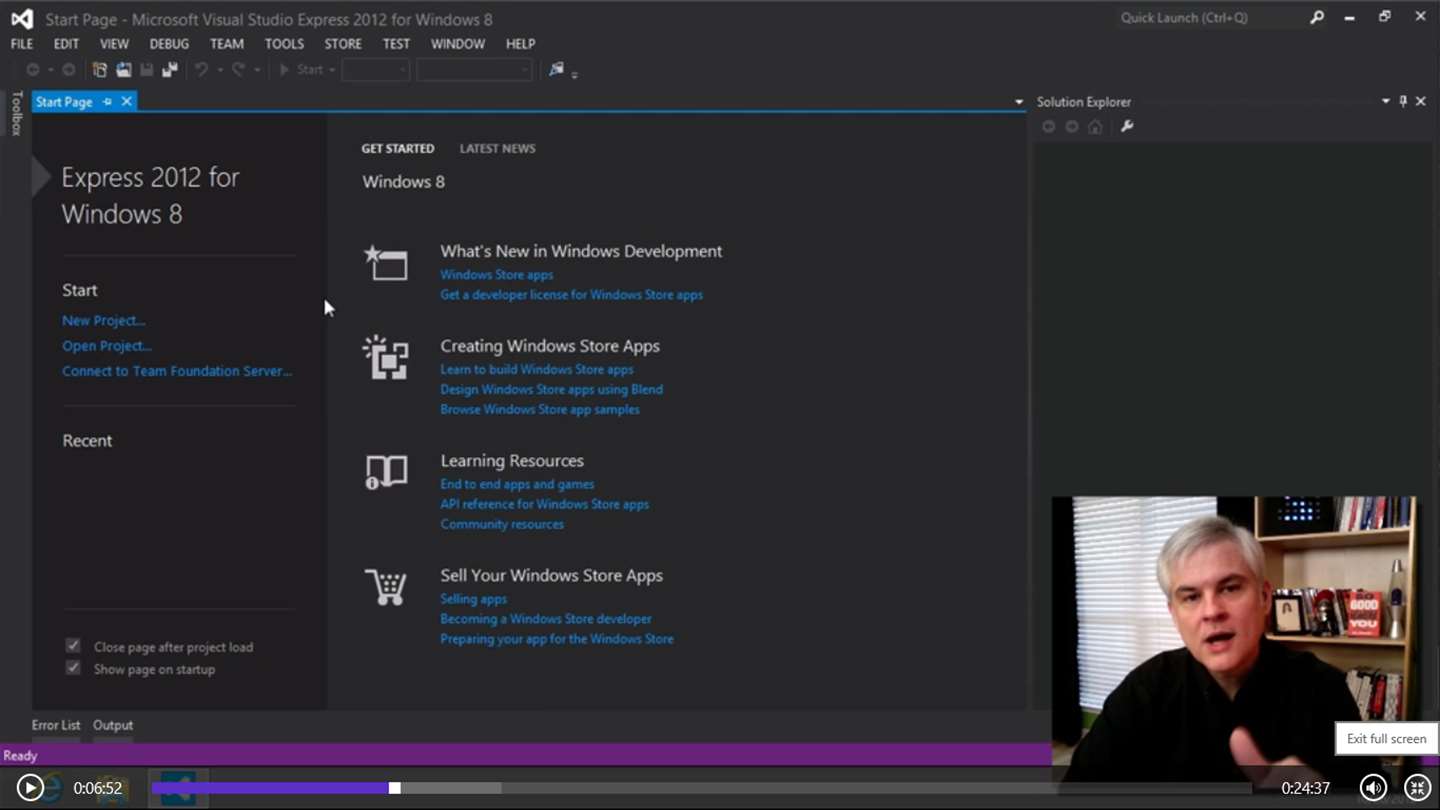Click the video player play button
The image size is (1440, 810).
click(30, 788)
